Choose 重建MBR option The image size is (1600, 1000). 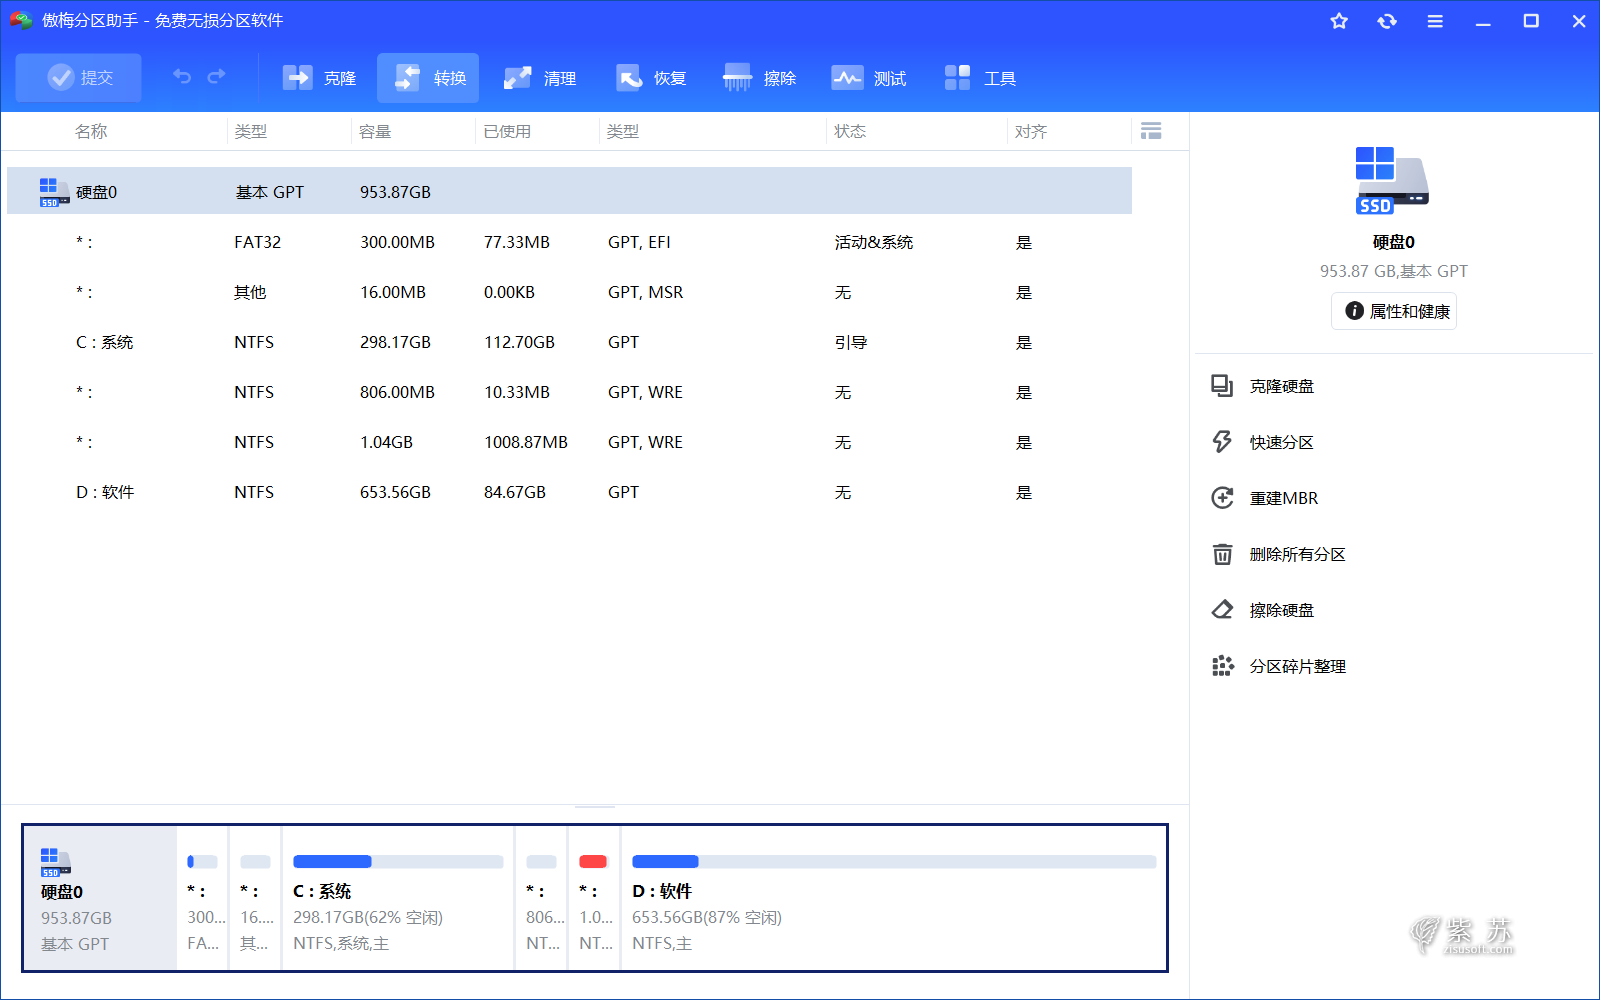pos(1283,498)
